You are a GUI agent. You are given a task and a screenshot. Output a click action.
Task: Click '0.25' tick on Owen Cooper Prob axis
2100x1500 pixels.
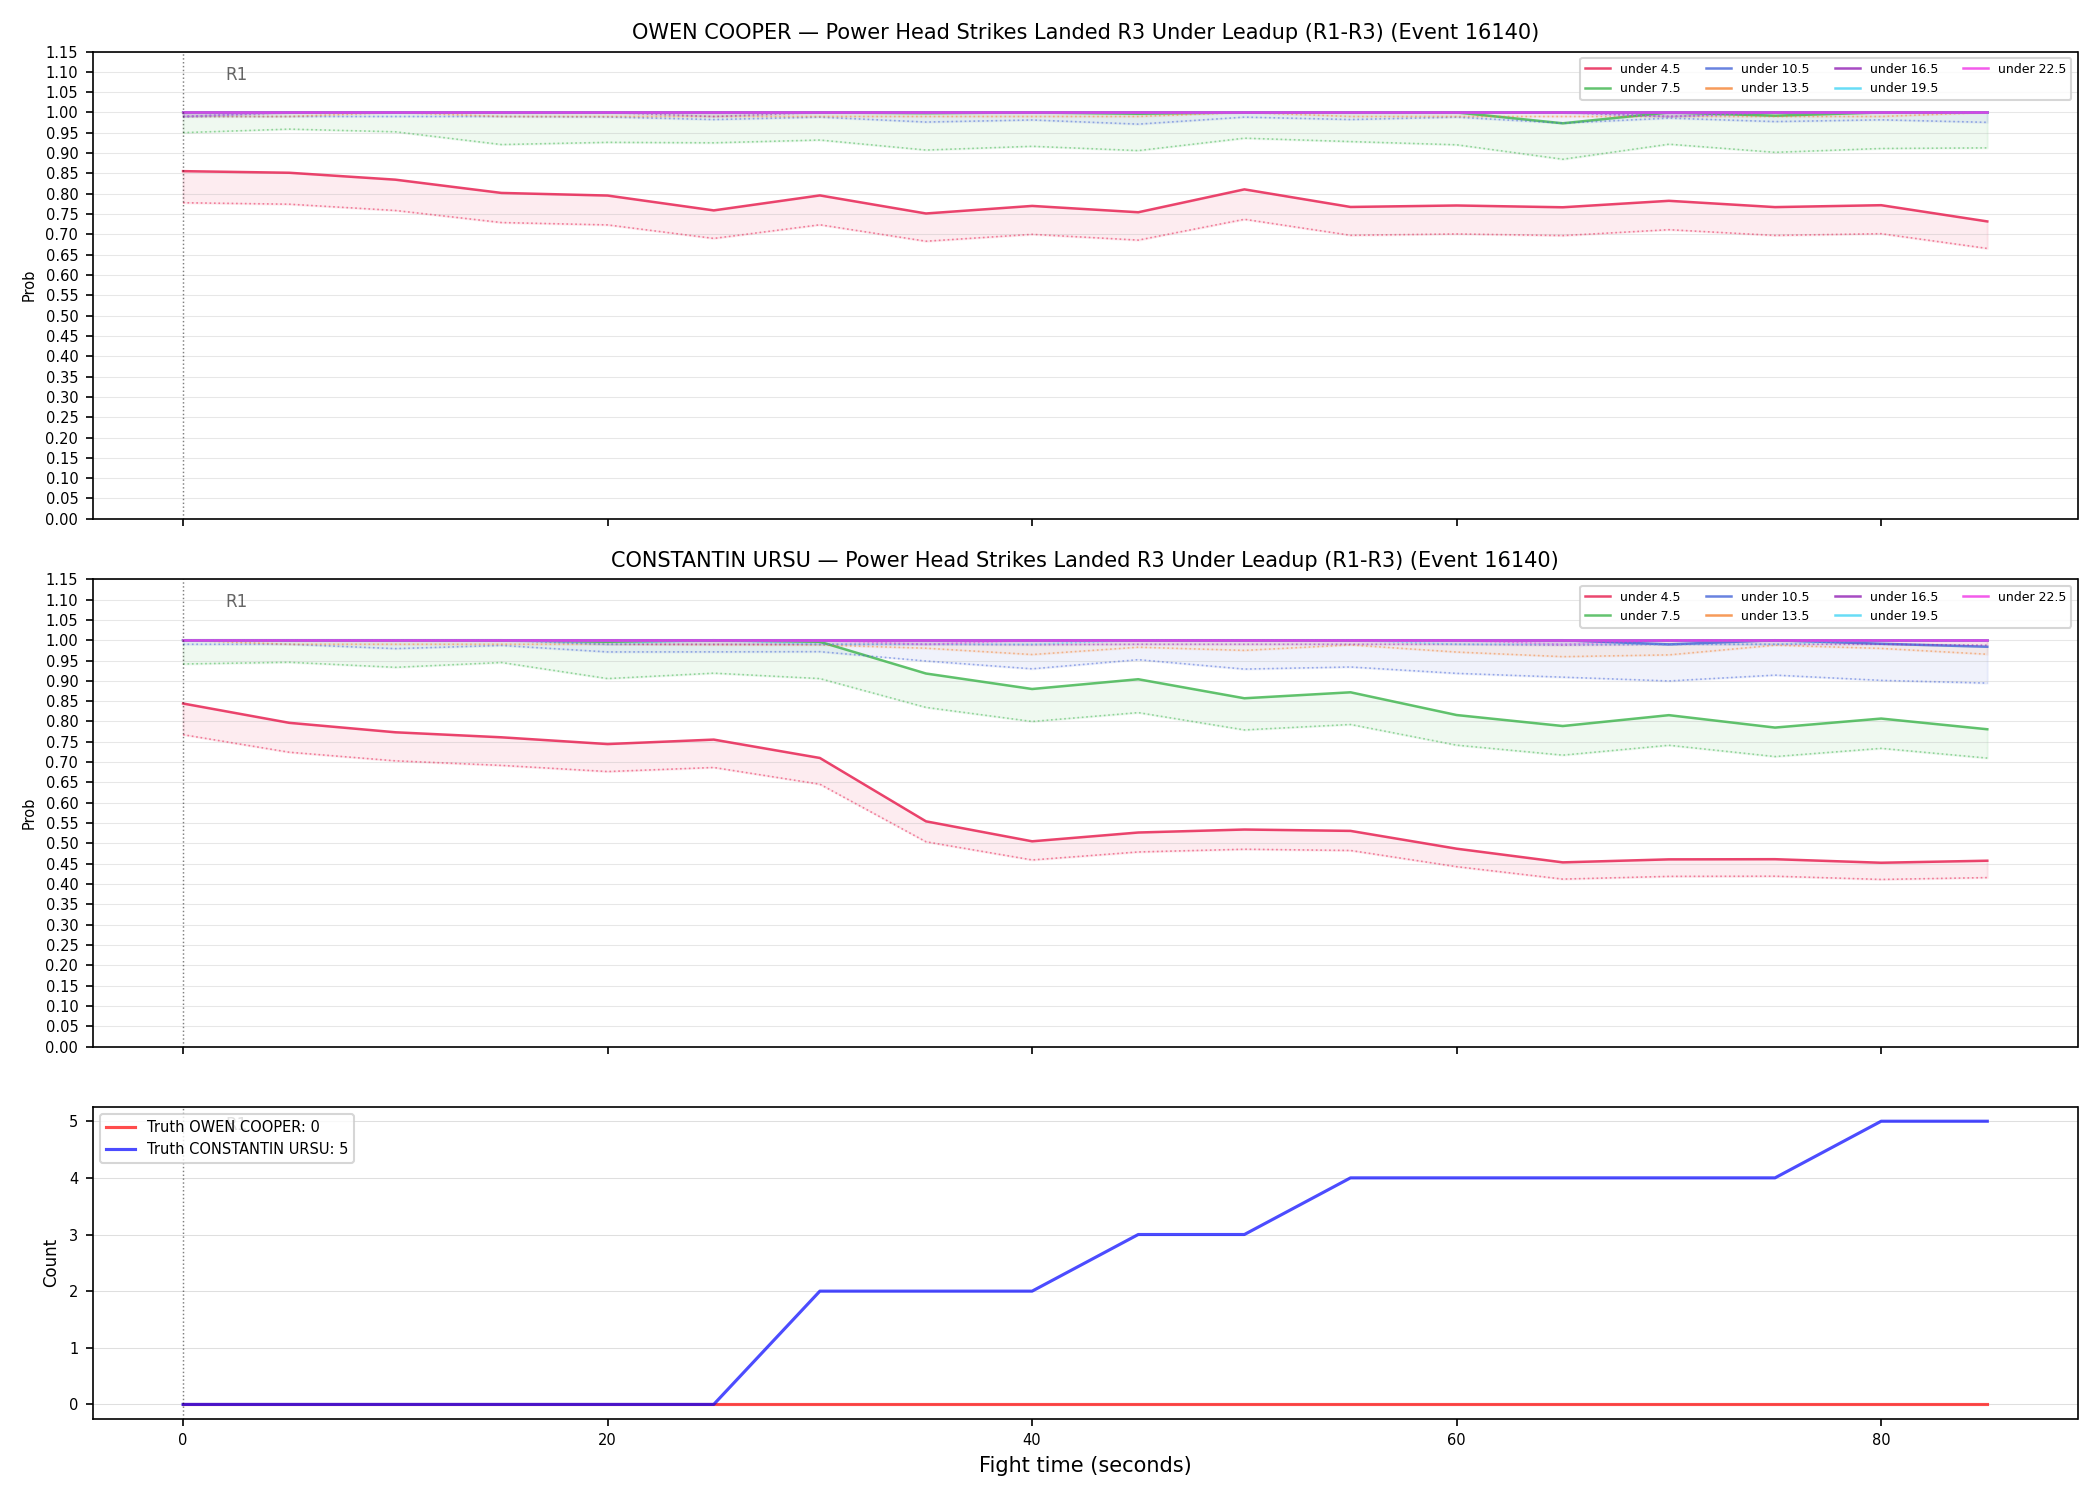62,417
